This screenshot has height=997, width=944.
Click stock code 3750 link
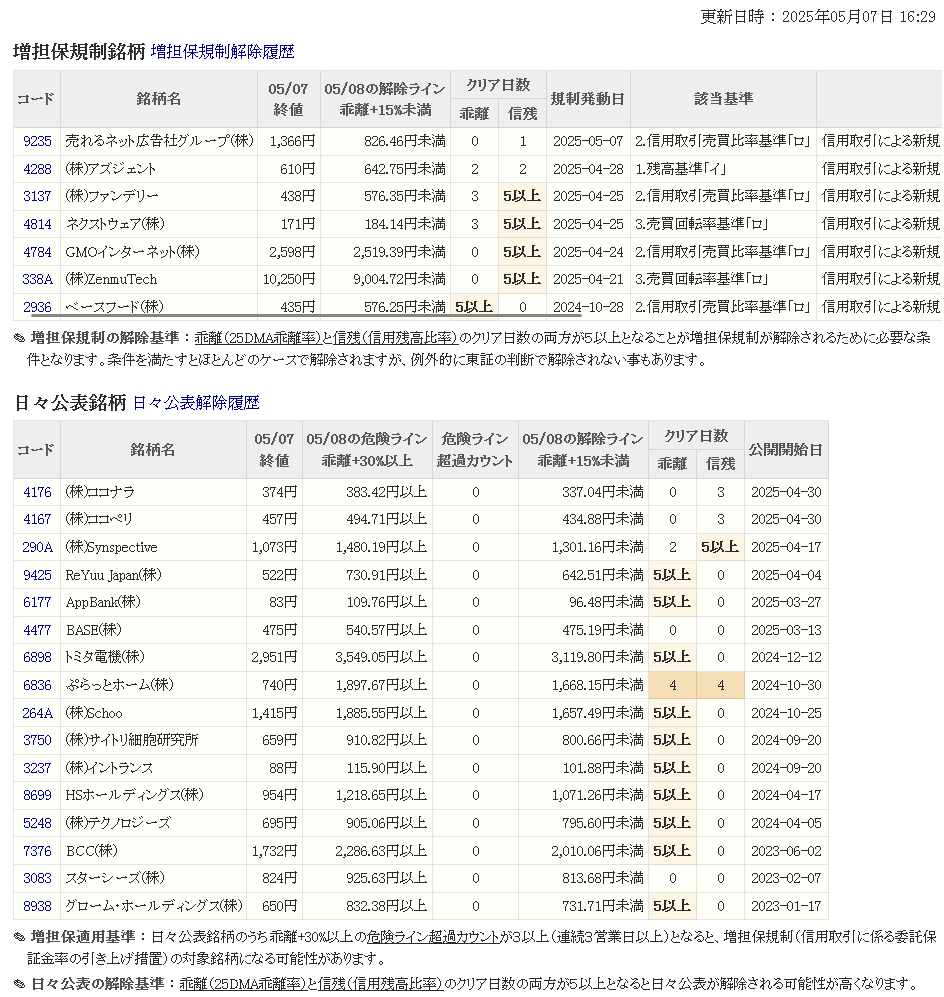coord(37,741)
